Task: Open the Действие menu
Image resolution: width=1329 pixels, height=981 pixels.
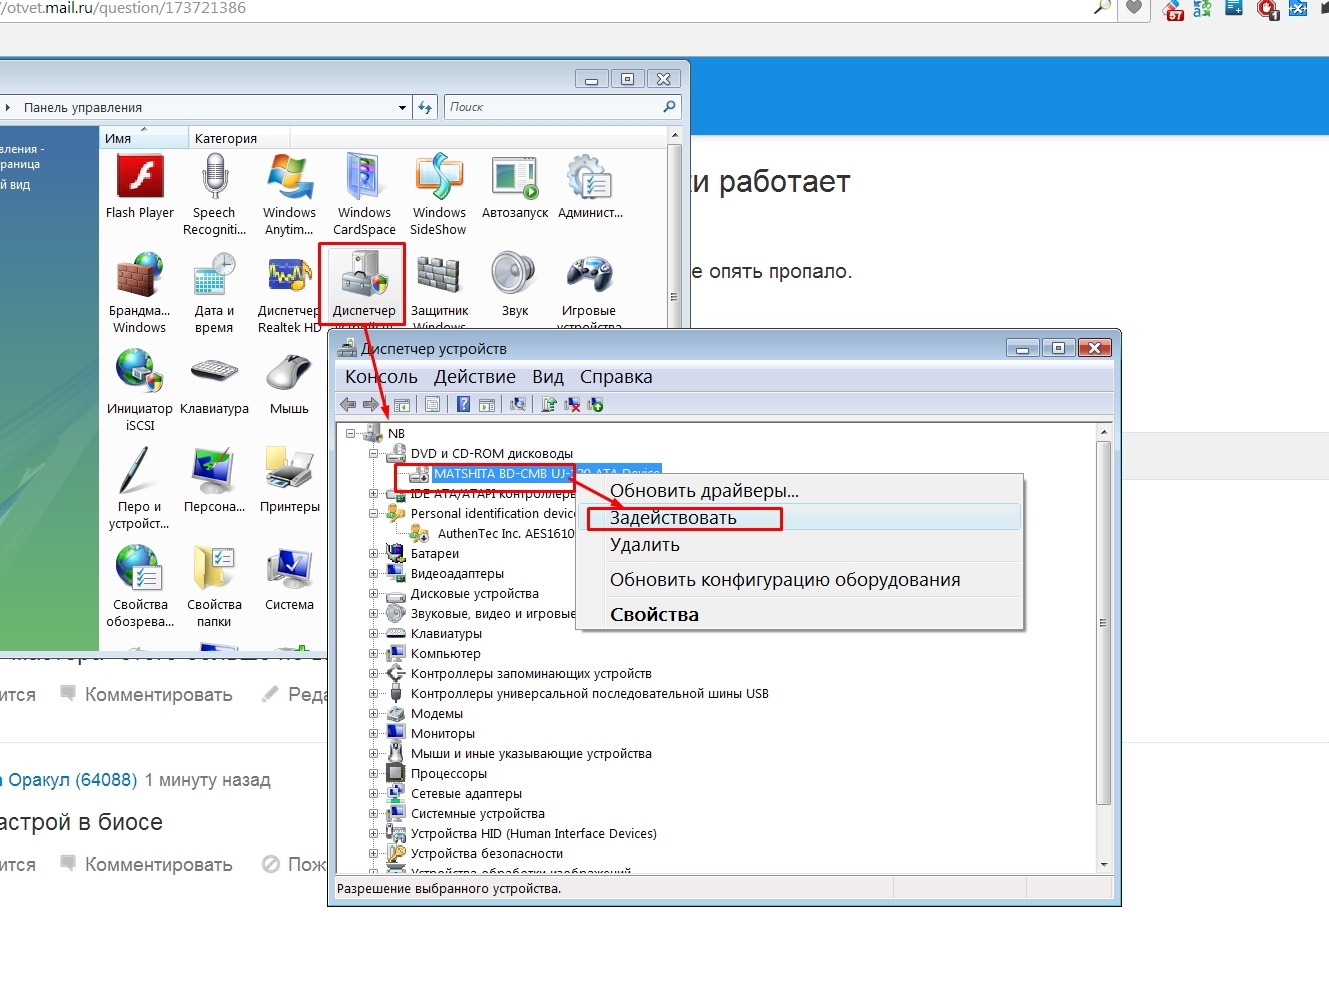Action: click(474, 377)
